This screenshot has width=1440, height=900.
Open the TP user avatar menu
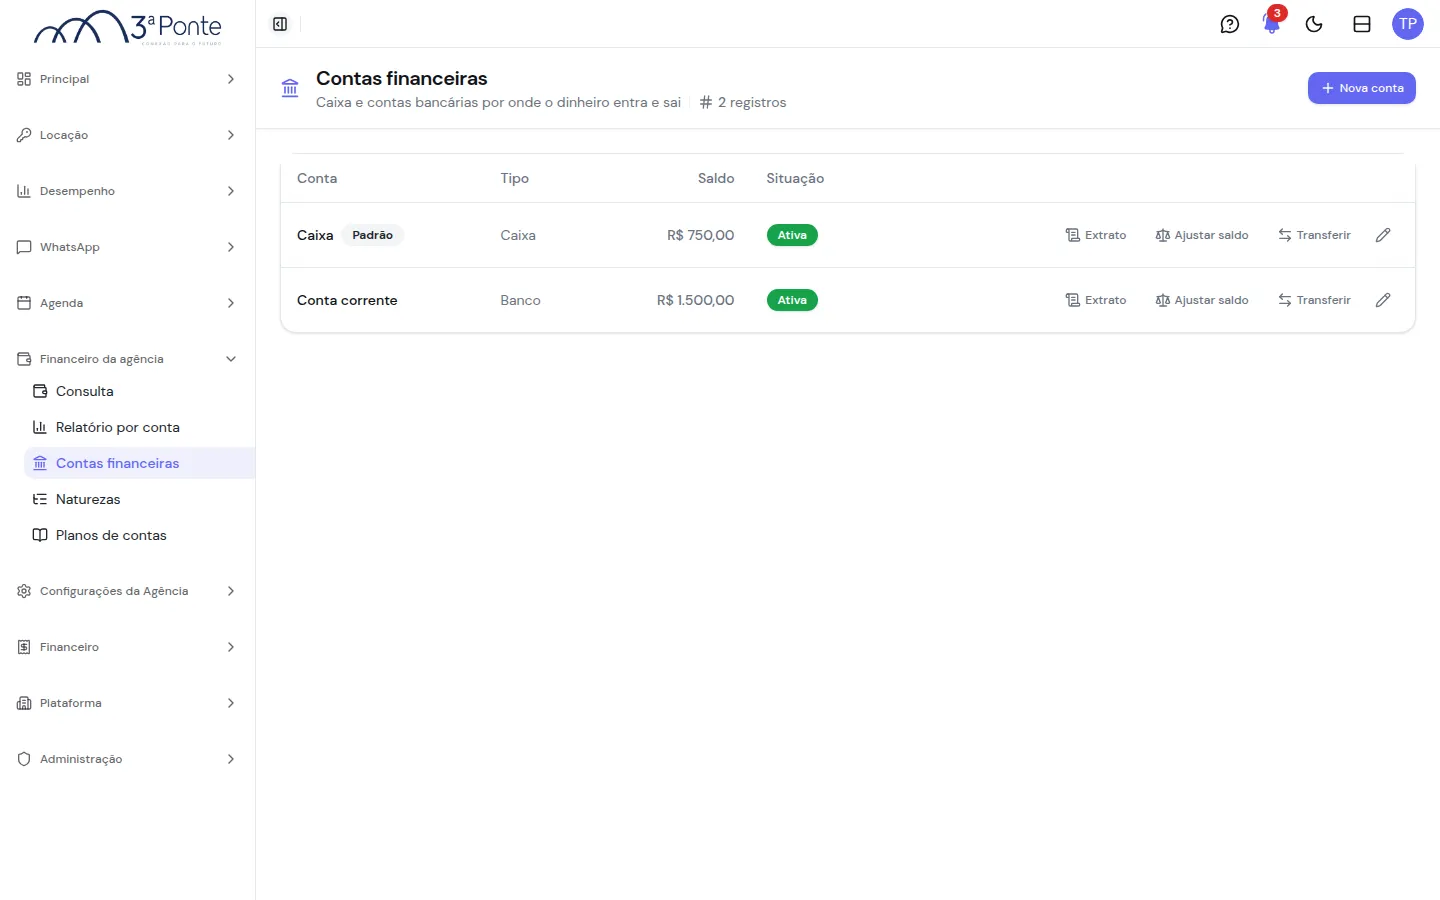point(1408,24)
